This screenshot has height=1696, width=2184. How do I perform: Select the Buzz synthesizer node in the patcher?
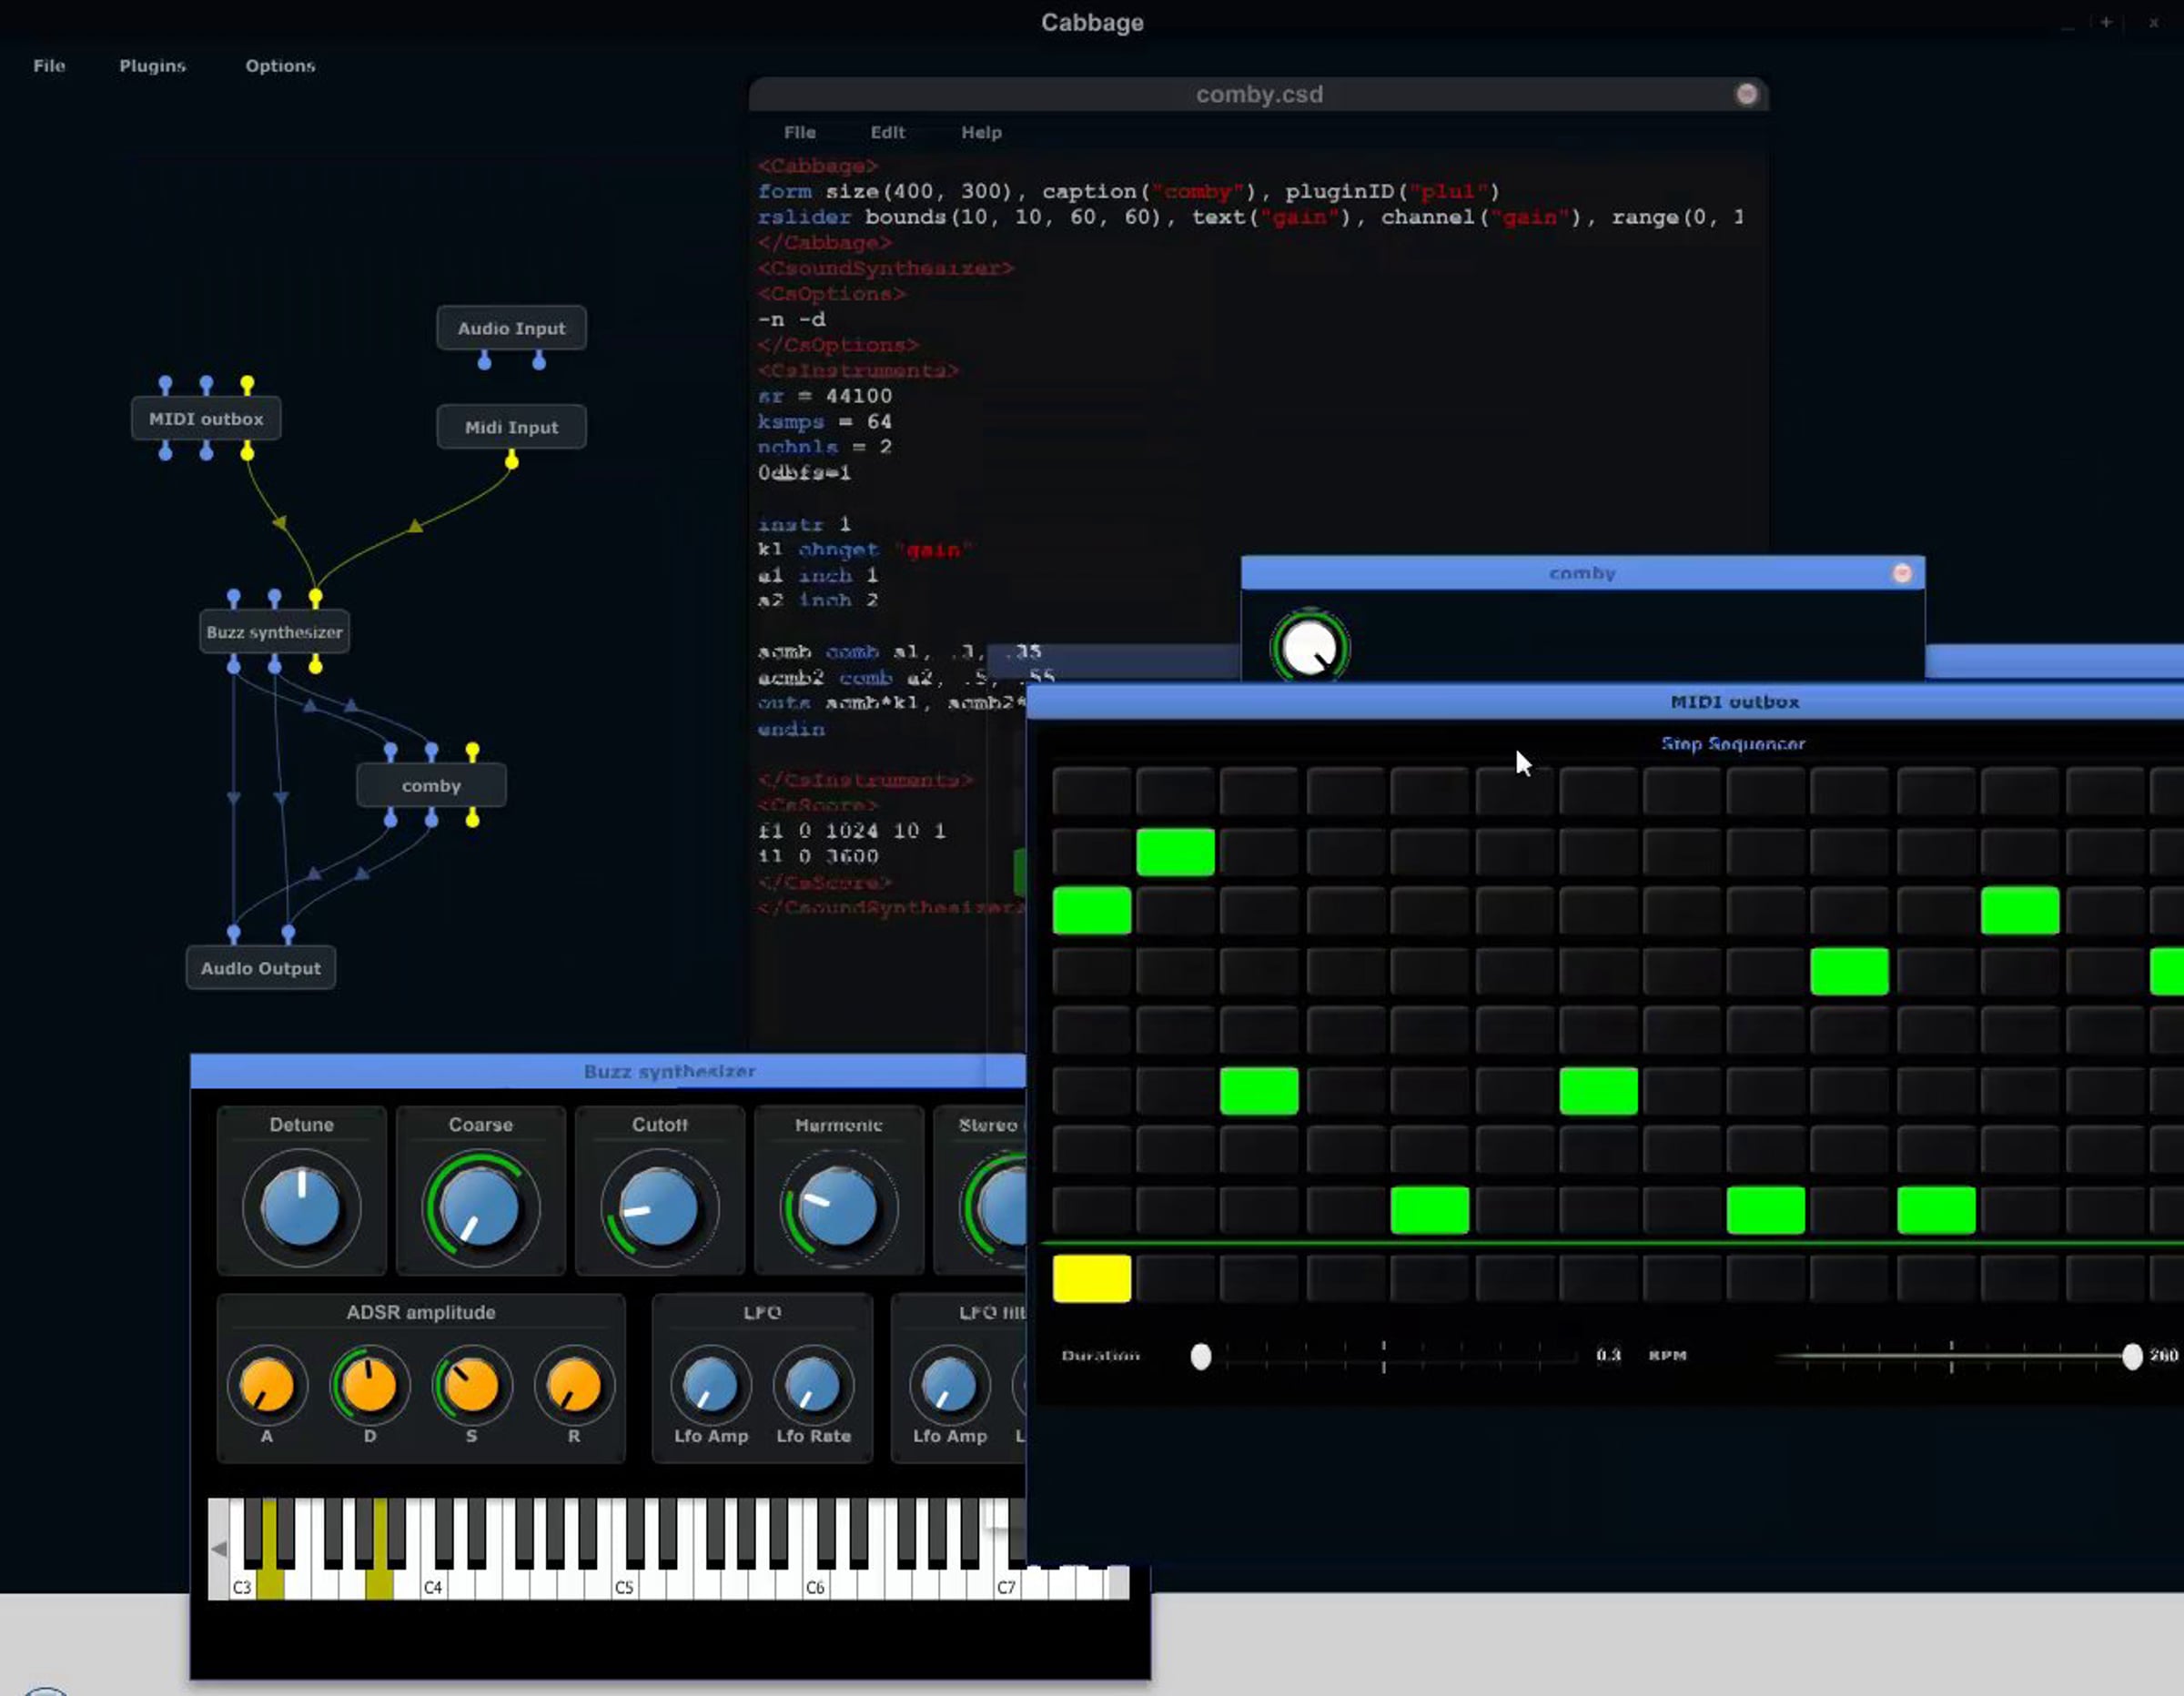point(274,632)
